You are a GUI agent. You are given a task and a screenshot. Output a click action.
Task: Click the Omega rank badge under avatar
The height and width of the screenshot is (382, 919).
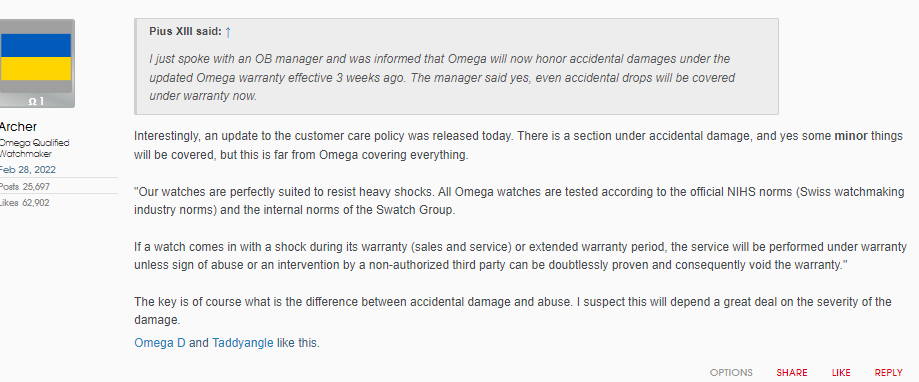(36, 101)
